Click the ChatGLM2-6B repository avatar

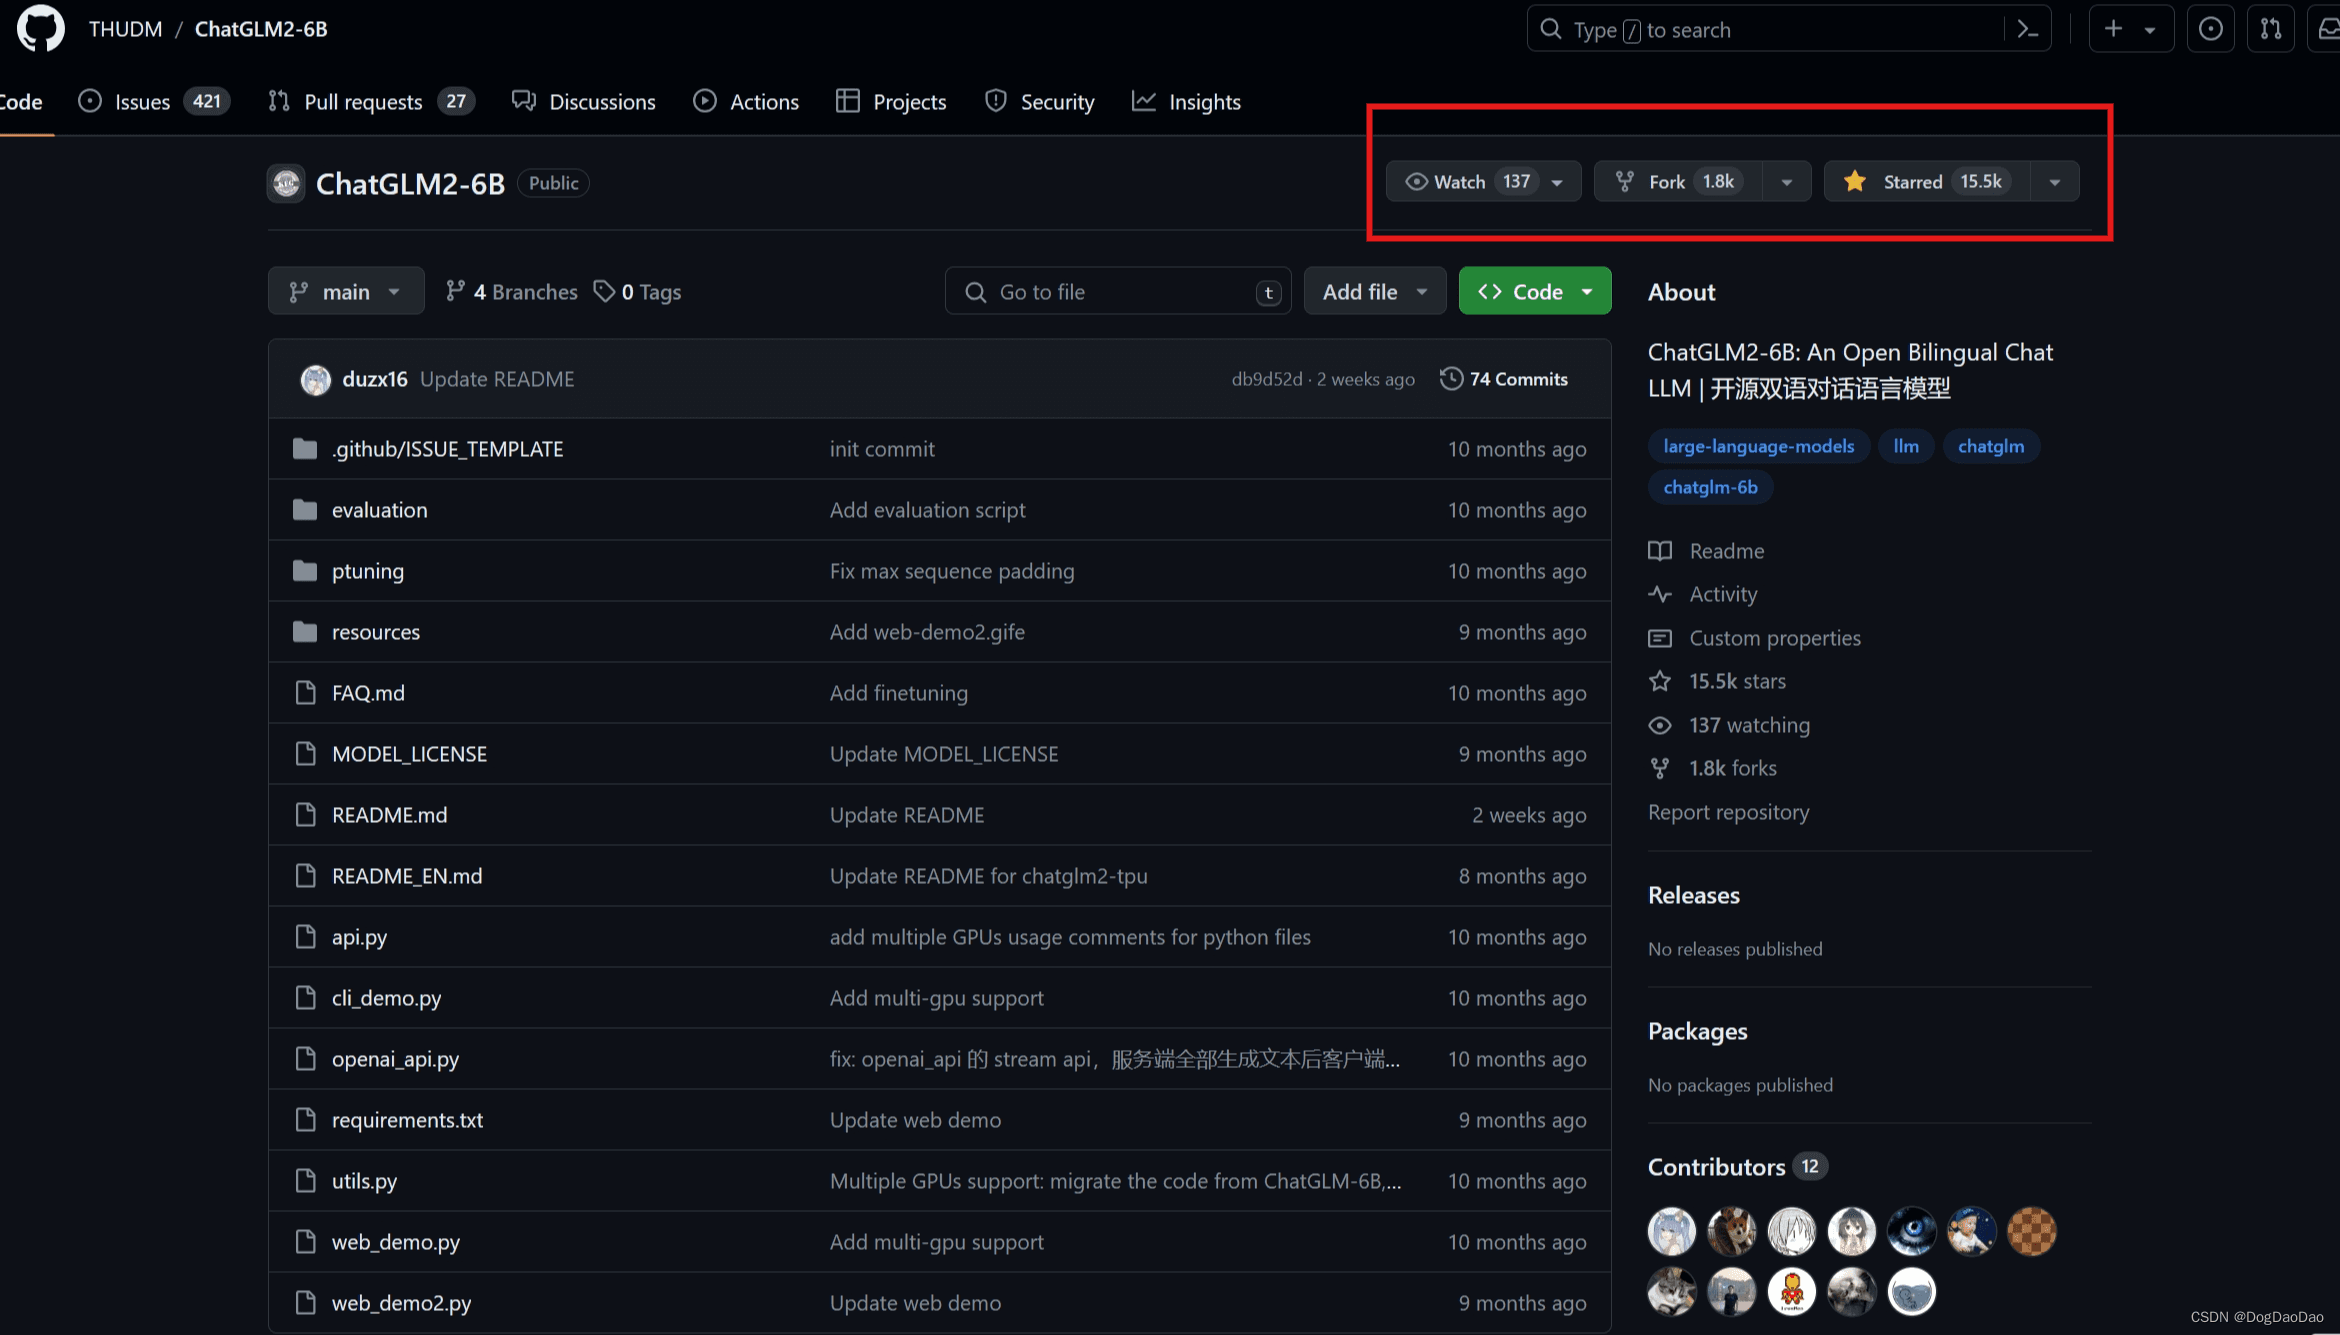[286, 183]
